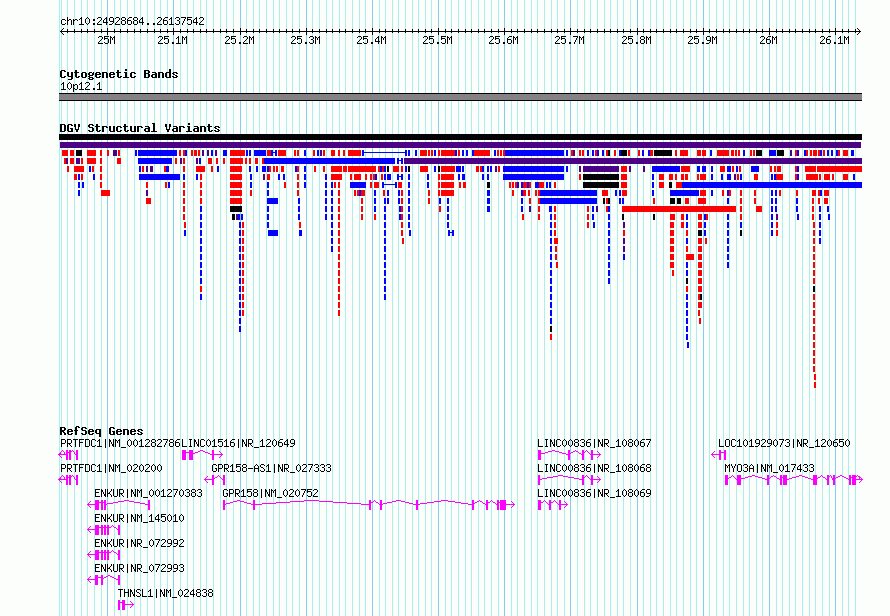
Task: Click the ENKUR|NM_145010 label
Action: click(x=139, y=518)
